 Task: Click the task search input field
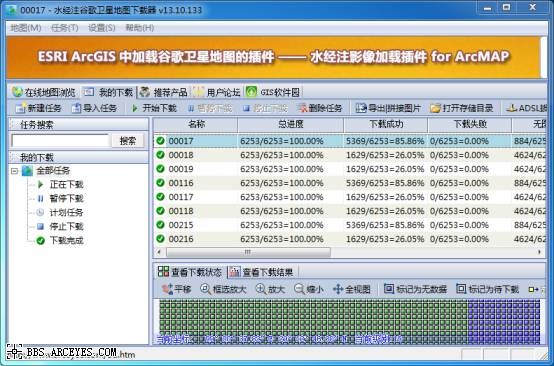[60, 141]
